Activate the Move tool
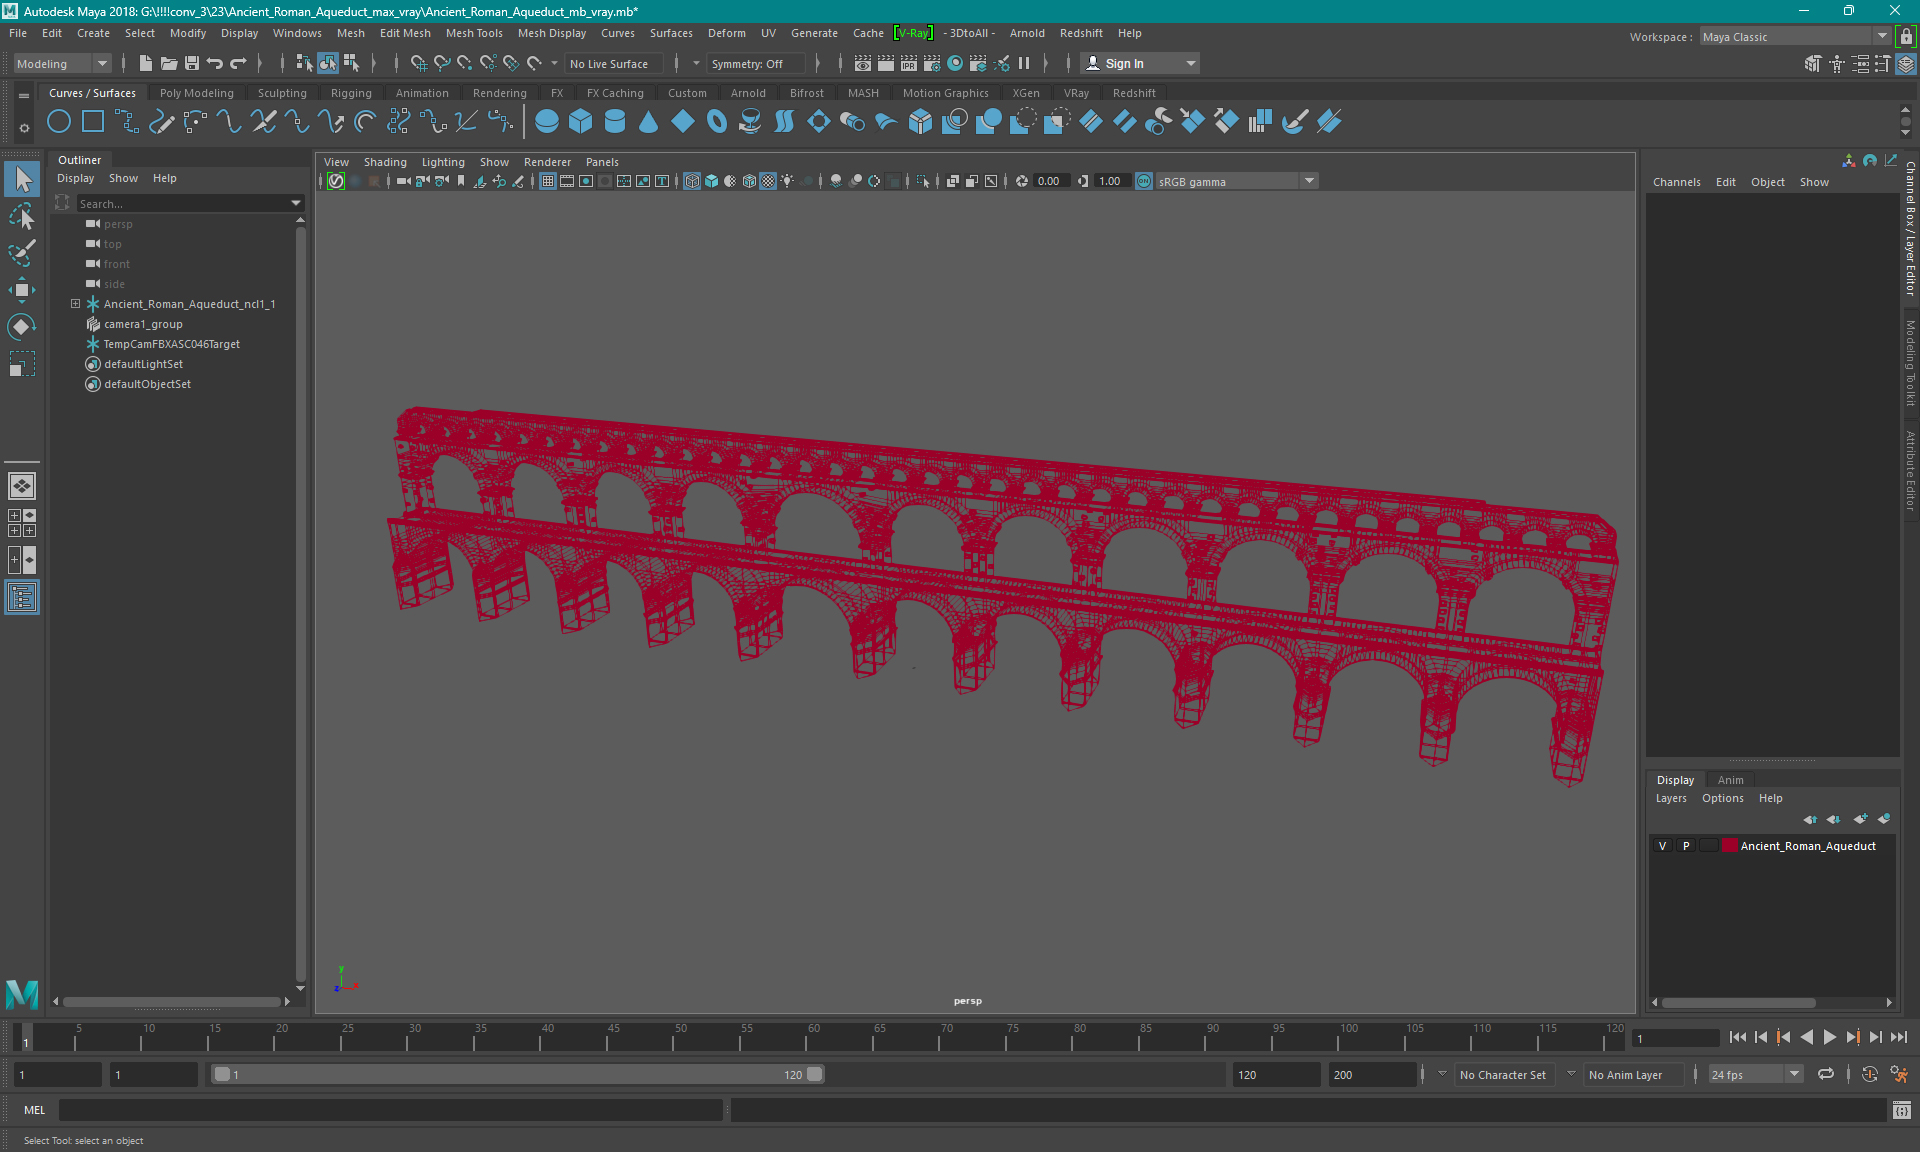 pyautogui.click(x=22, y=290)
